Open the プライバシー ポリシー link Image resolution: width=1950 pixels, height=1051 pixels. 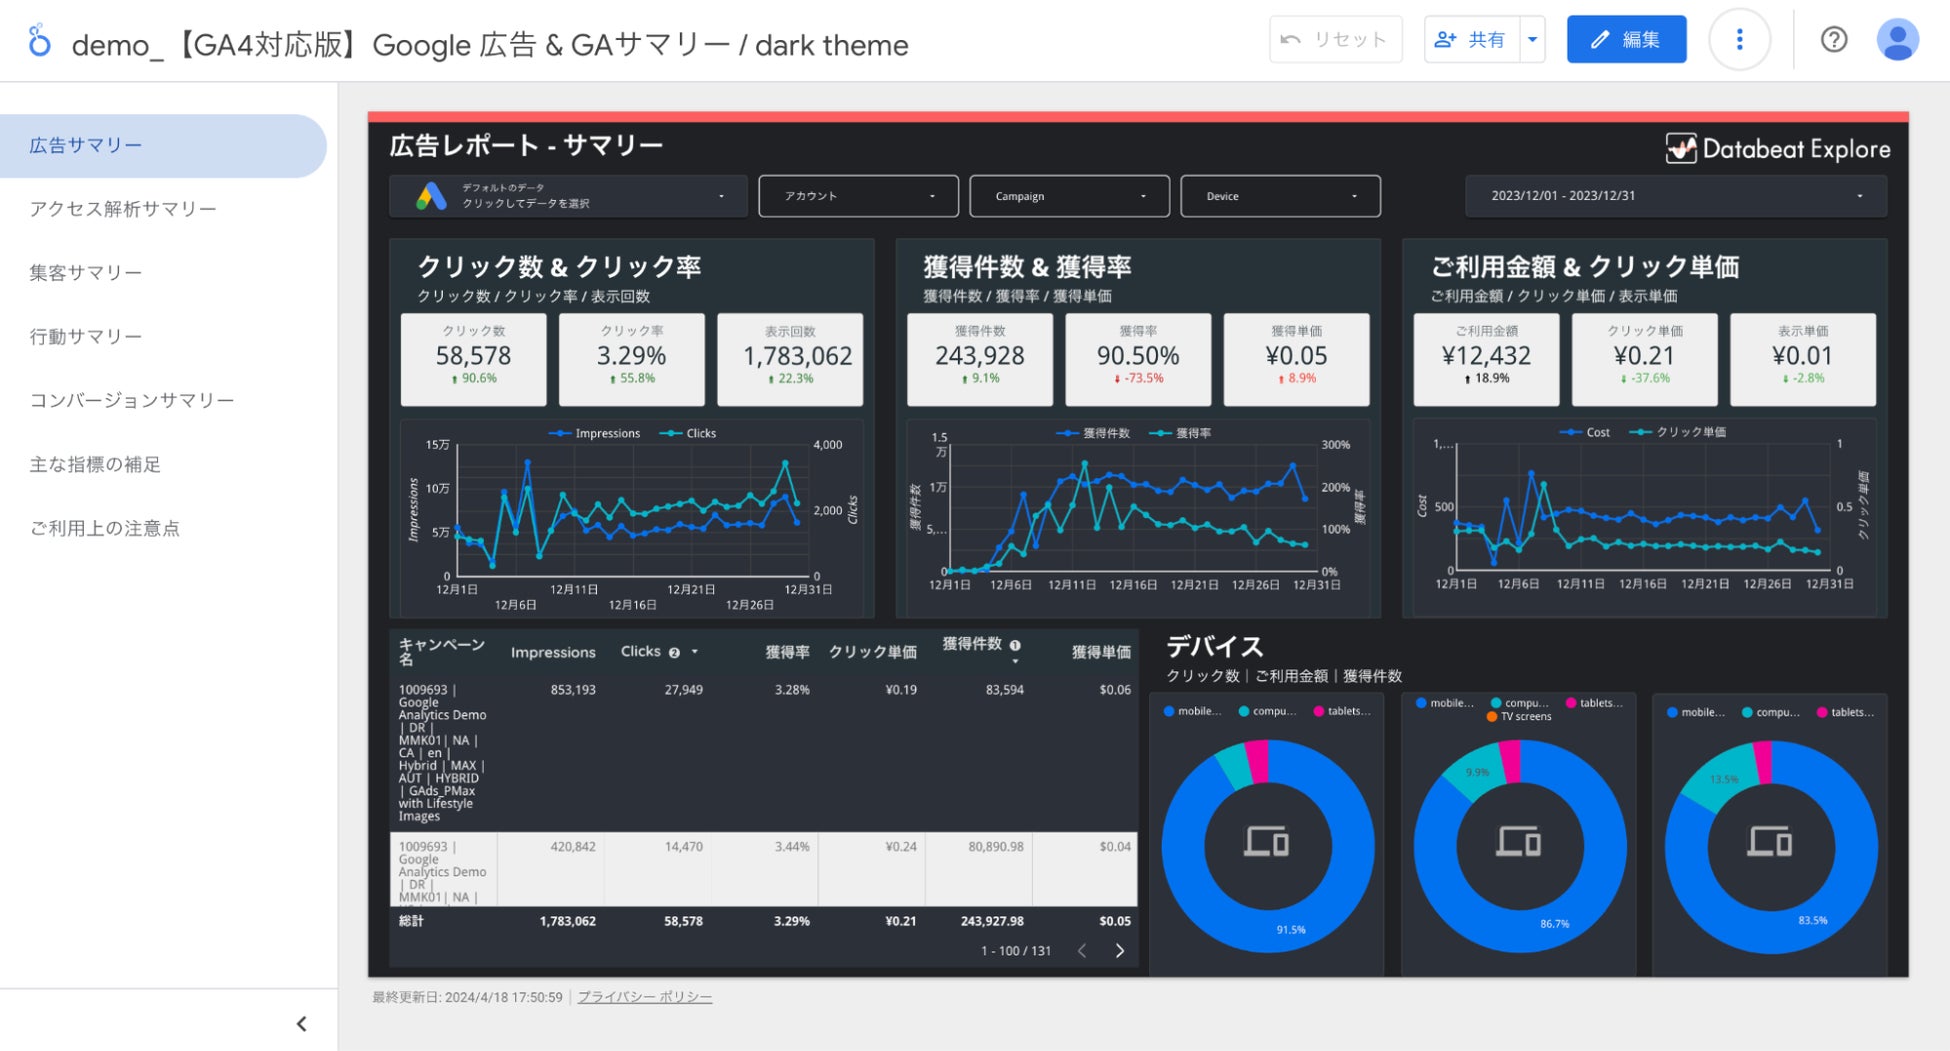644,997
